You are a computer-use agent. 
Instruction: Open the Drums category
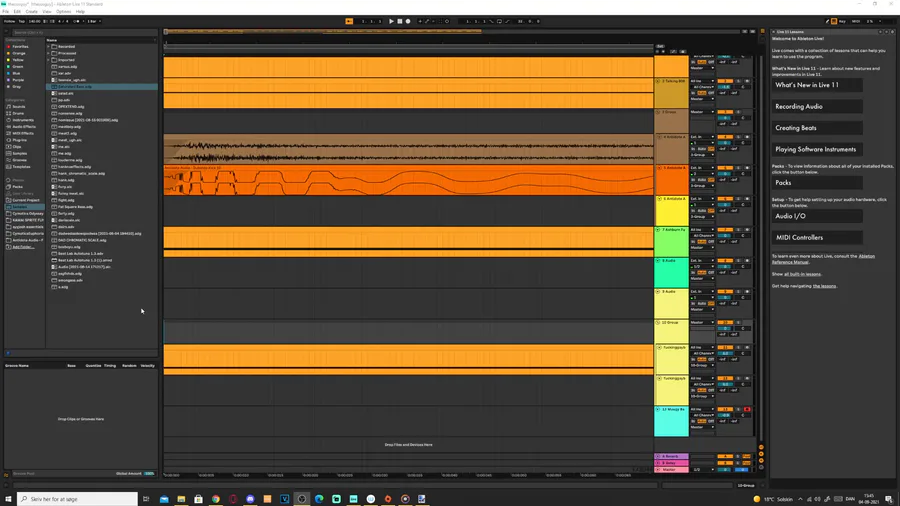18,113
